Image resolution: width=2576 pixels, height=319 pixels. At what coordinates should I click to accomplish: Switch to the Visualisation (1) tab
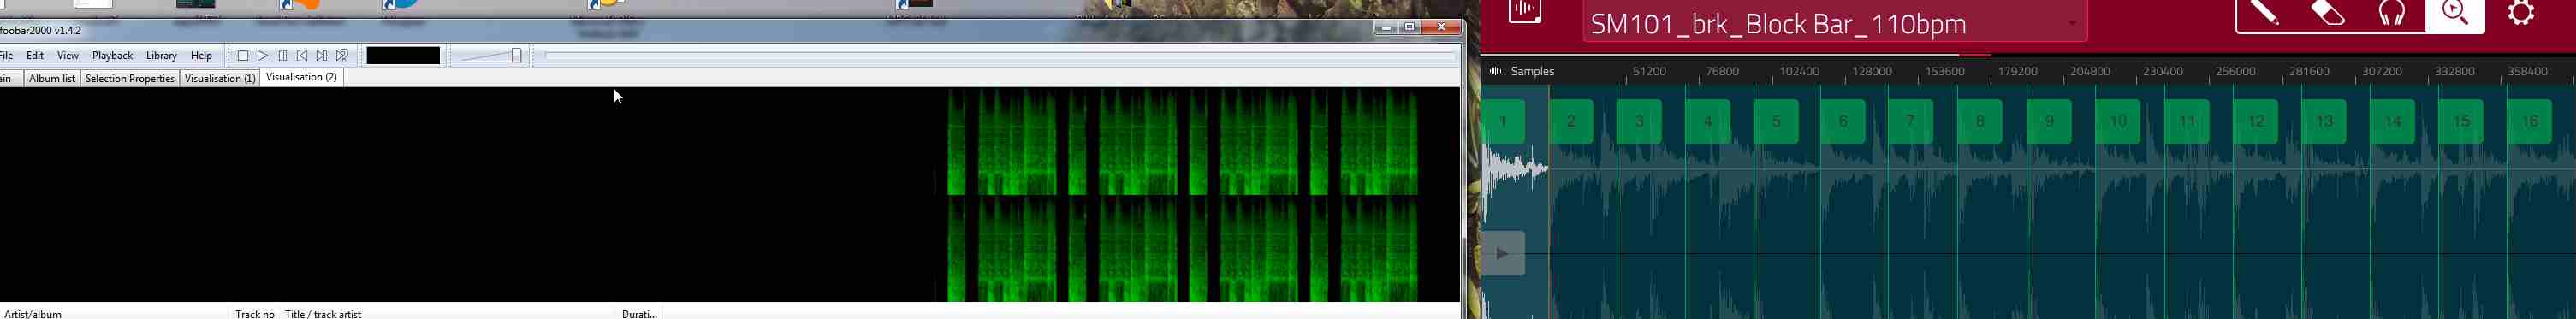click(x=220, y=78)
